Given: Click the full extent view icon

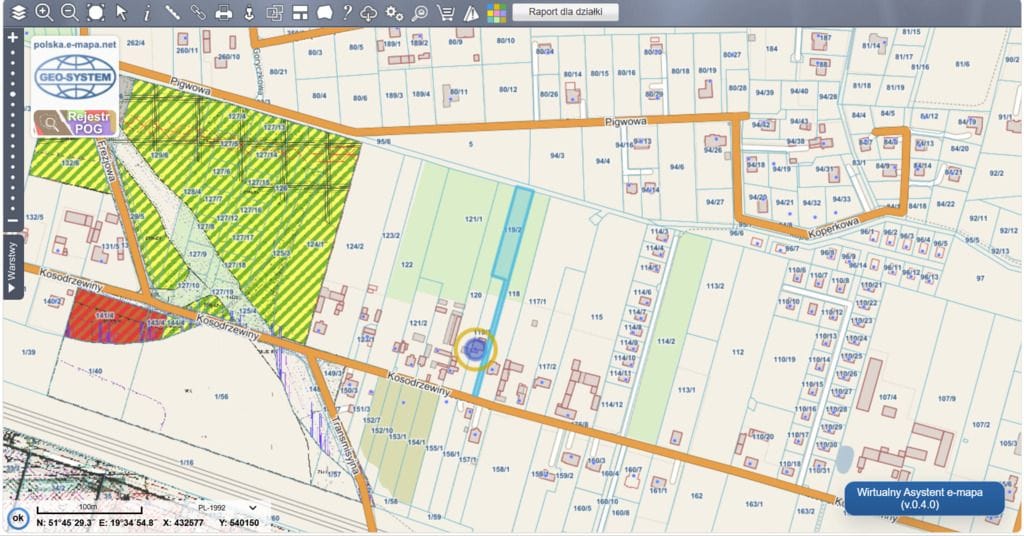Looking at the screenshot, I should click(x=95, y=13).
